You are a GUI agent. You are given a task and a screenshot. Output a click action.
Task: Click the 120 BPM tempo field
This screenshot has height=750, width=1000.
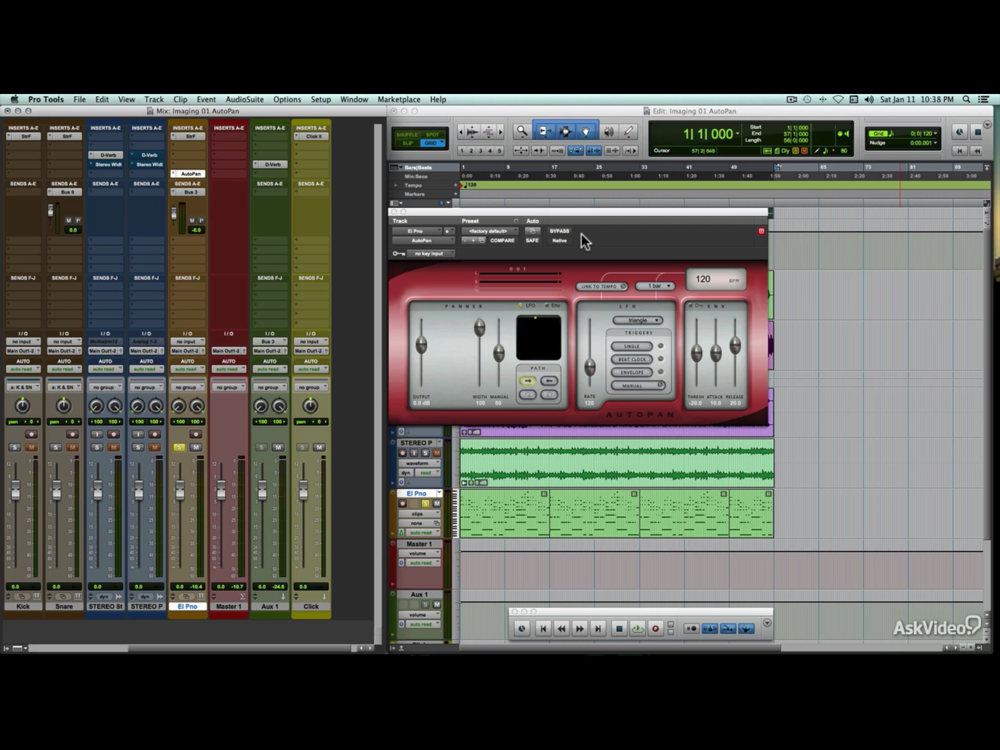point(715,279)
